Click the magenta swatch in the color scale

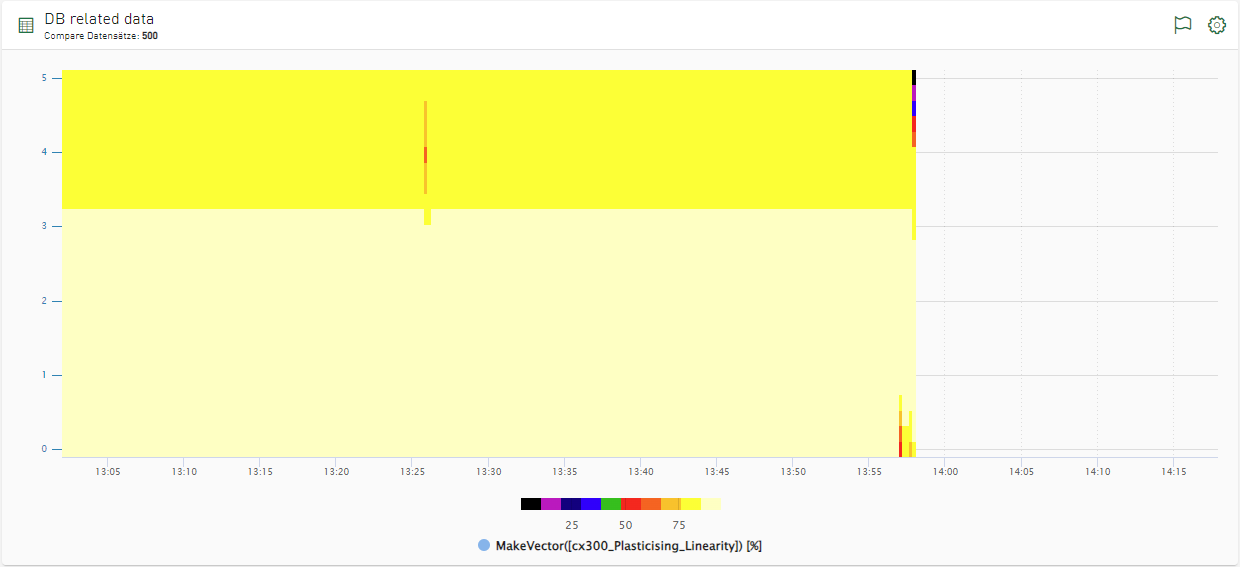551,504
